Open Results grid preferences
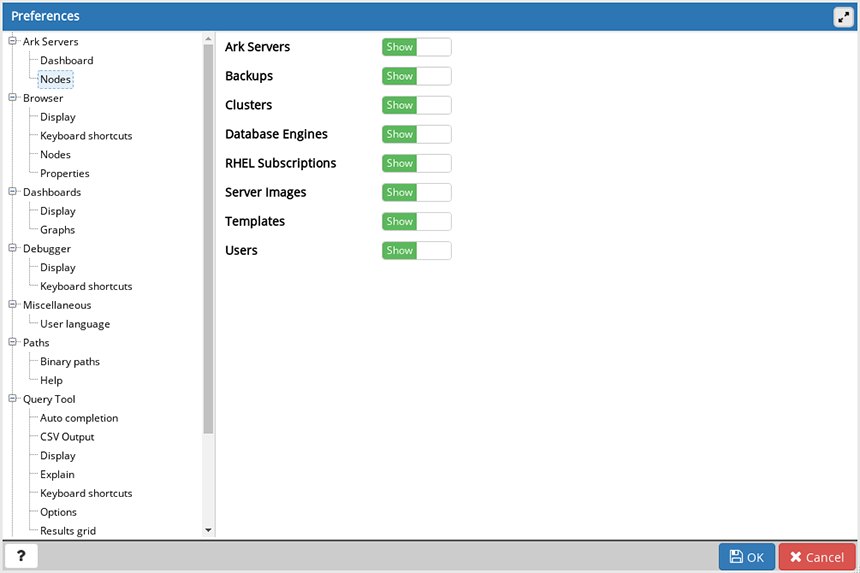The image size is (860, 573). (68, 531)
